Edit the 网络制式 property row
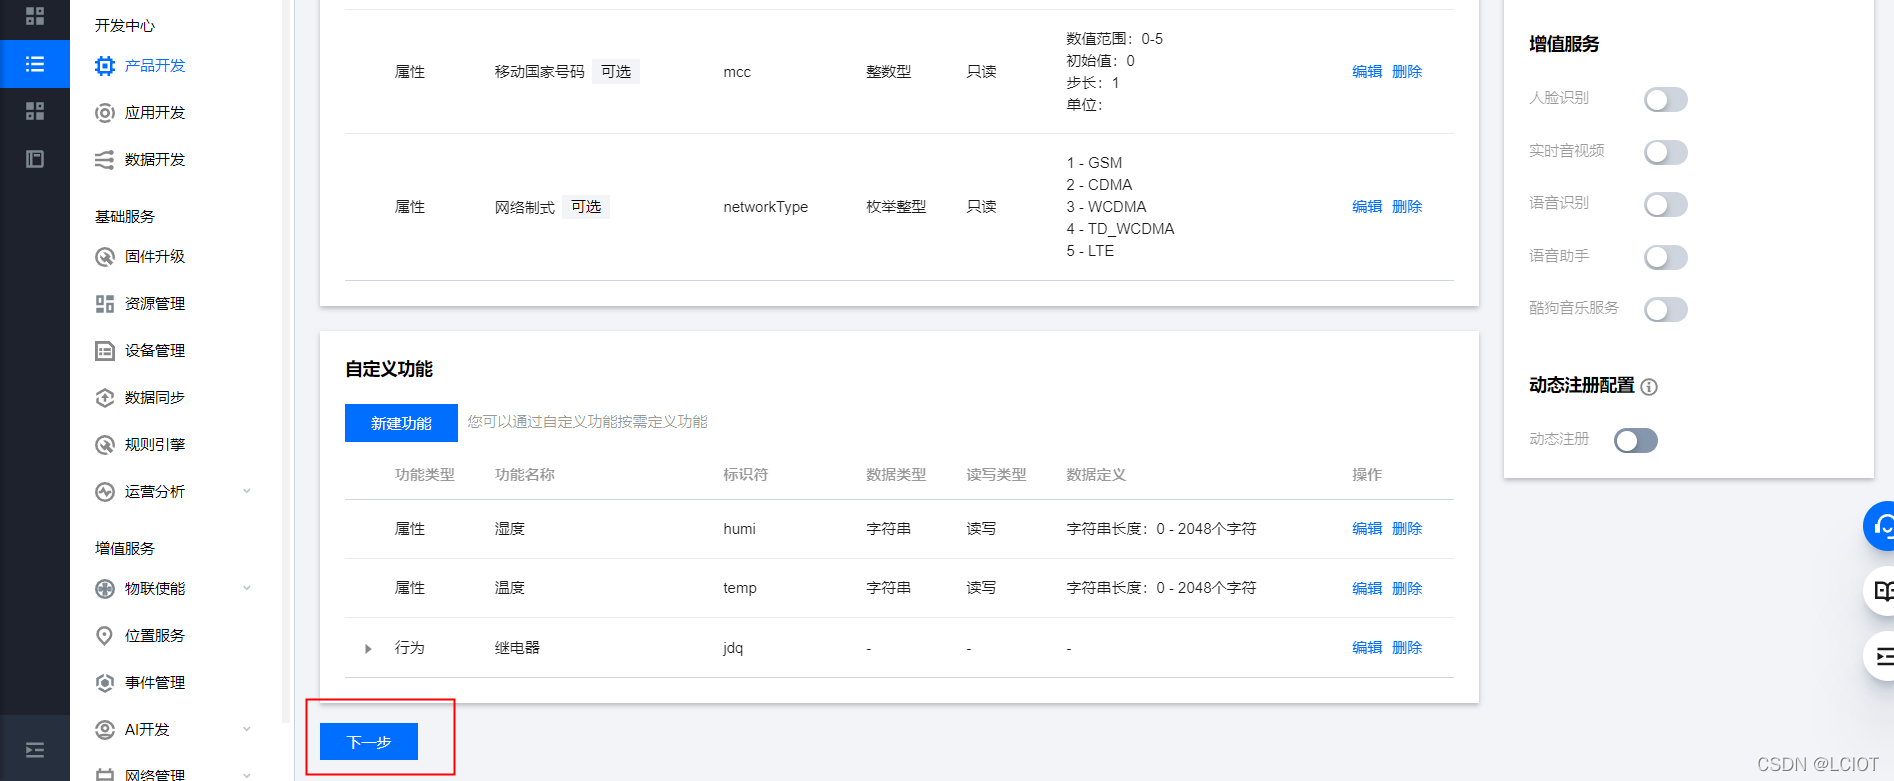Screen dimensions: 1894x781 [1367, 207]
